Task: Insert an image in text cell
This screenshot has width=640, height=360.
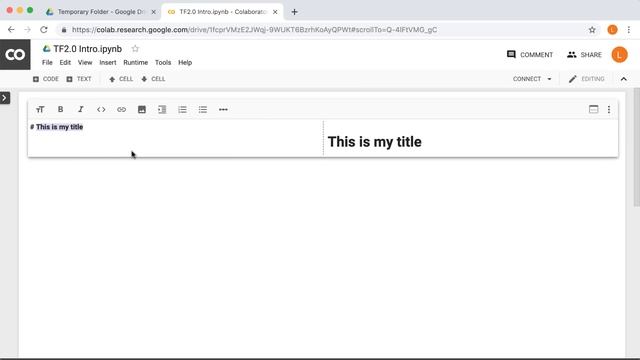Action: tap(142, 109)
